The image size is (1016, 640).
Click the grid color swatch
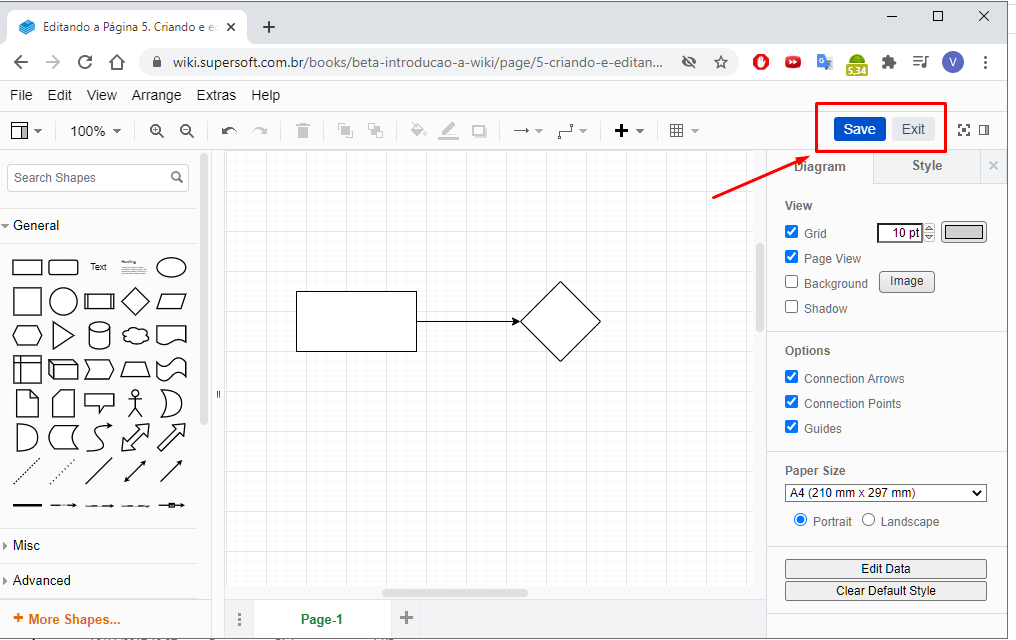click(964, 232)
